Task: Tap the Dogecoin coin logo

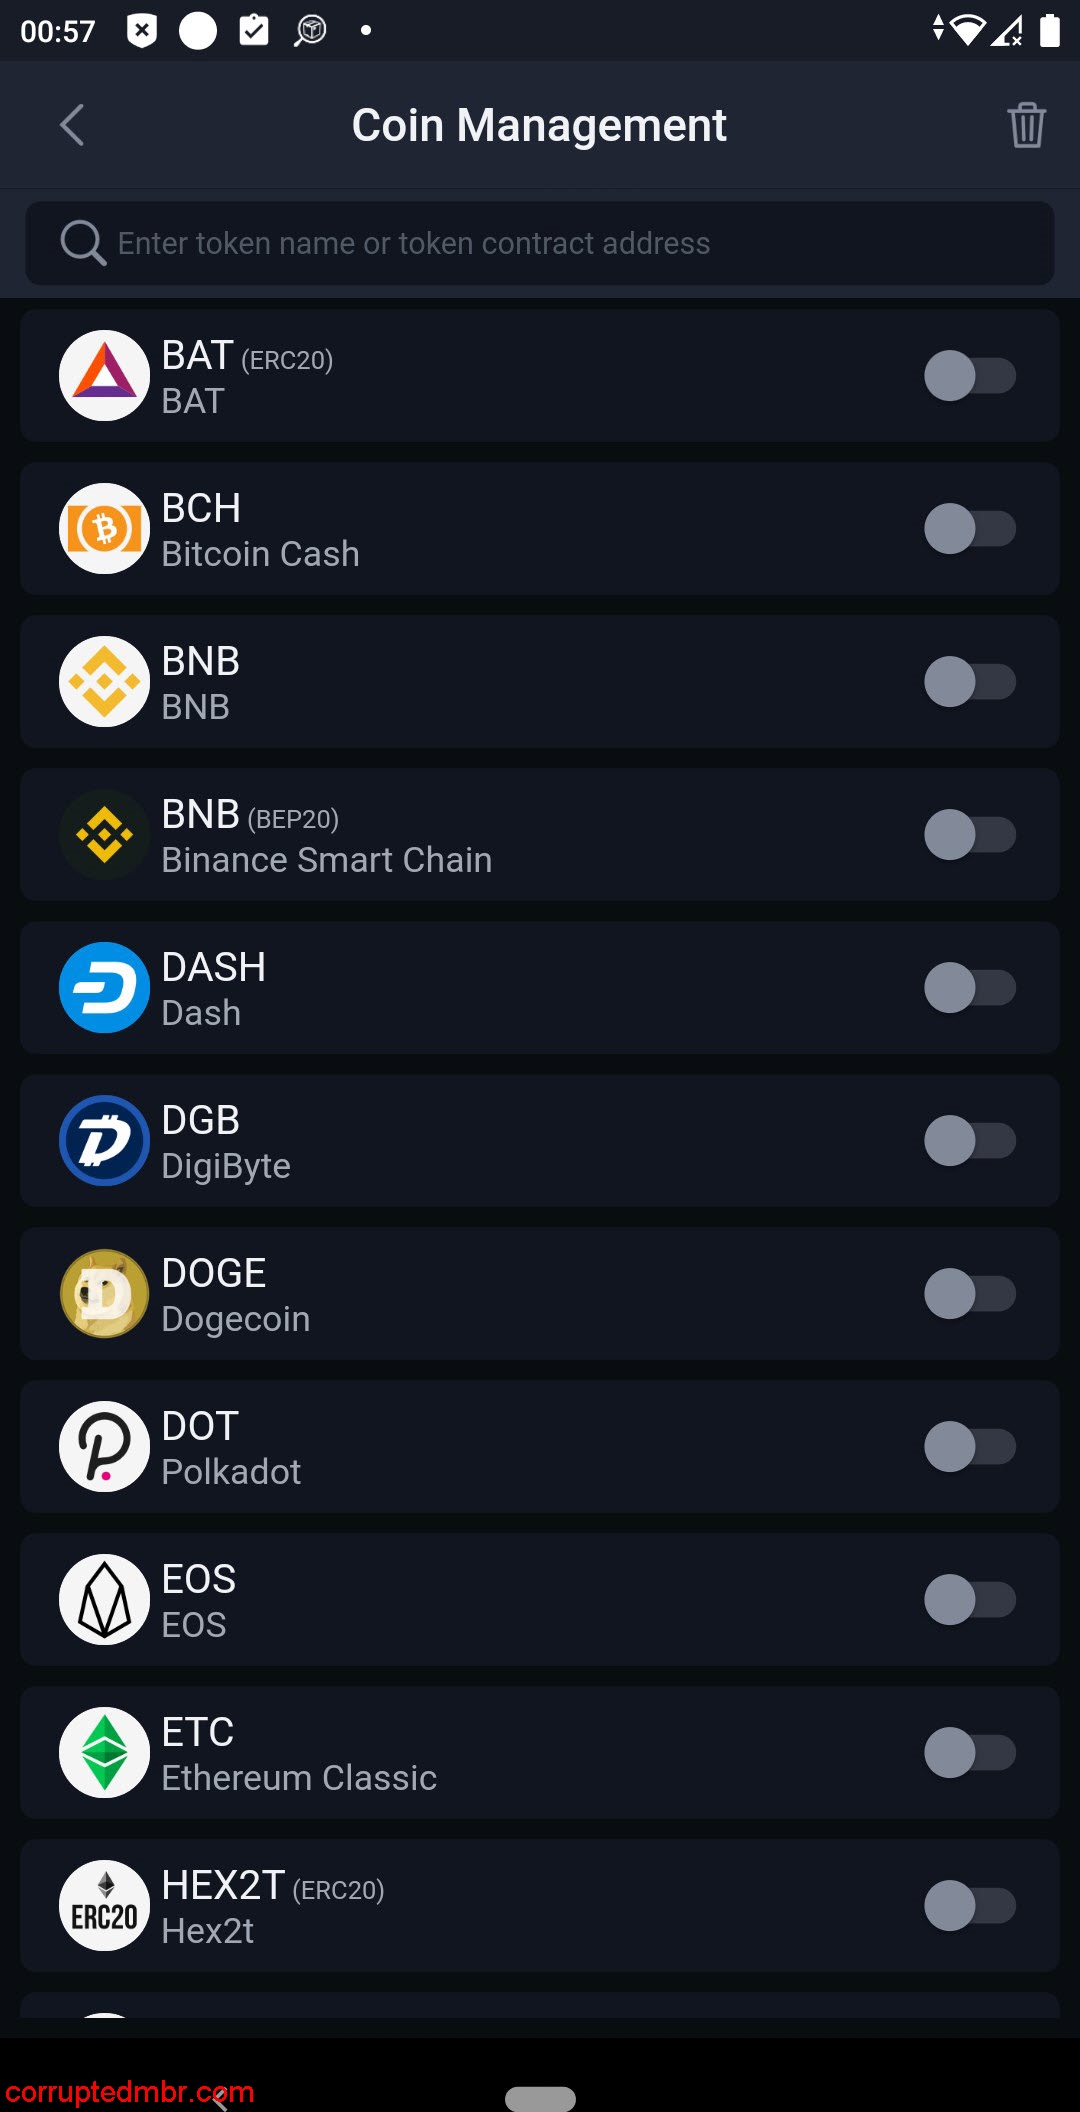Action: pos(105,1294)
